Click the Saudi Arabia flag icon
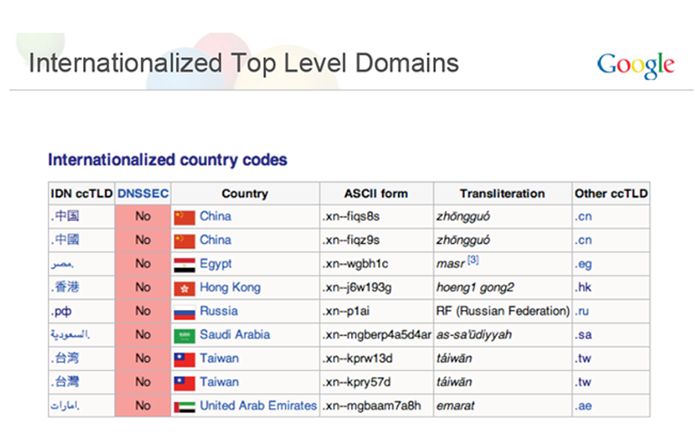700x443 pixels. tap(184, 335)
